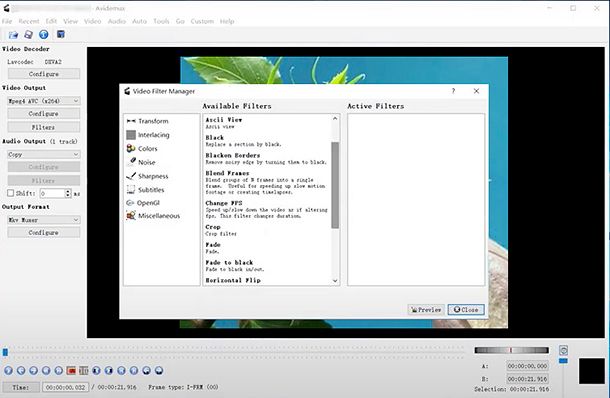Open a video file via toolbar icon
This screenshot has height=398, width=610.
(x=13, y=35)
